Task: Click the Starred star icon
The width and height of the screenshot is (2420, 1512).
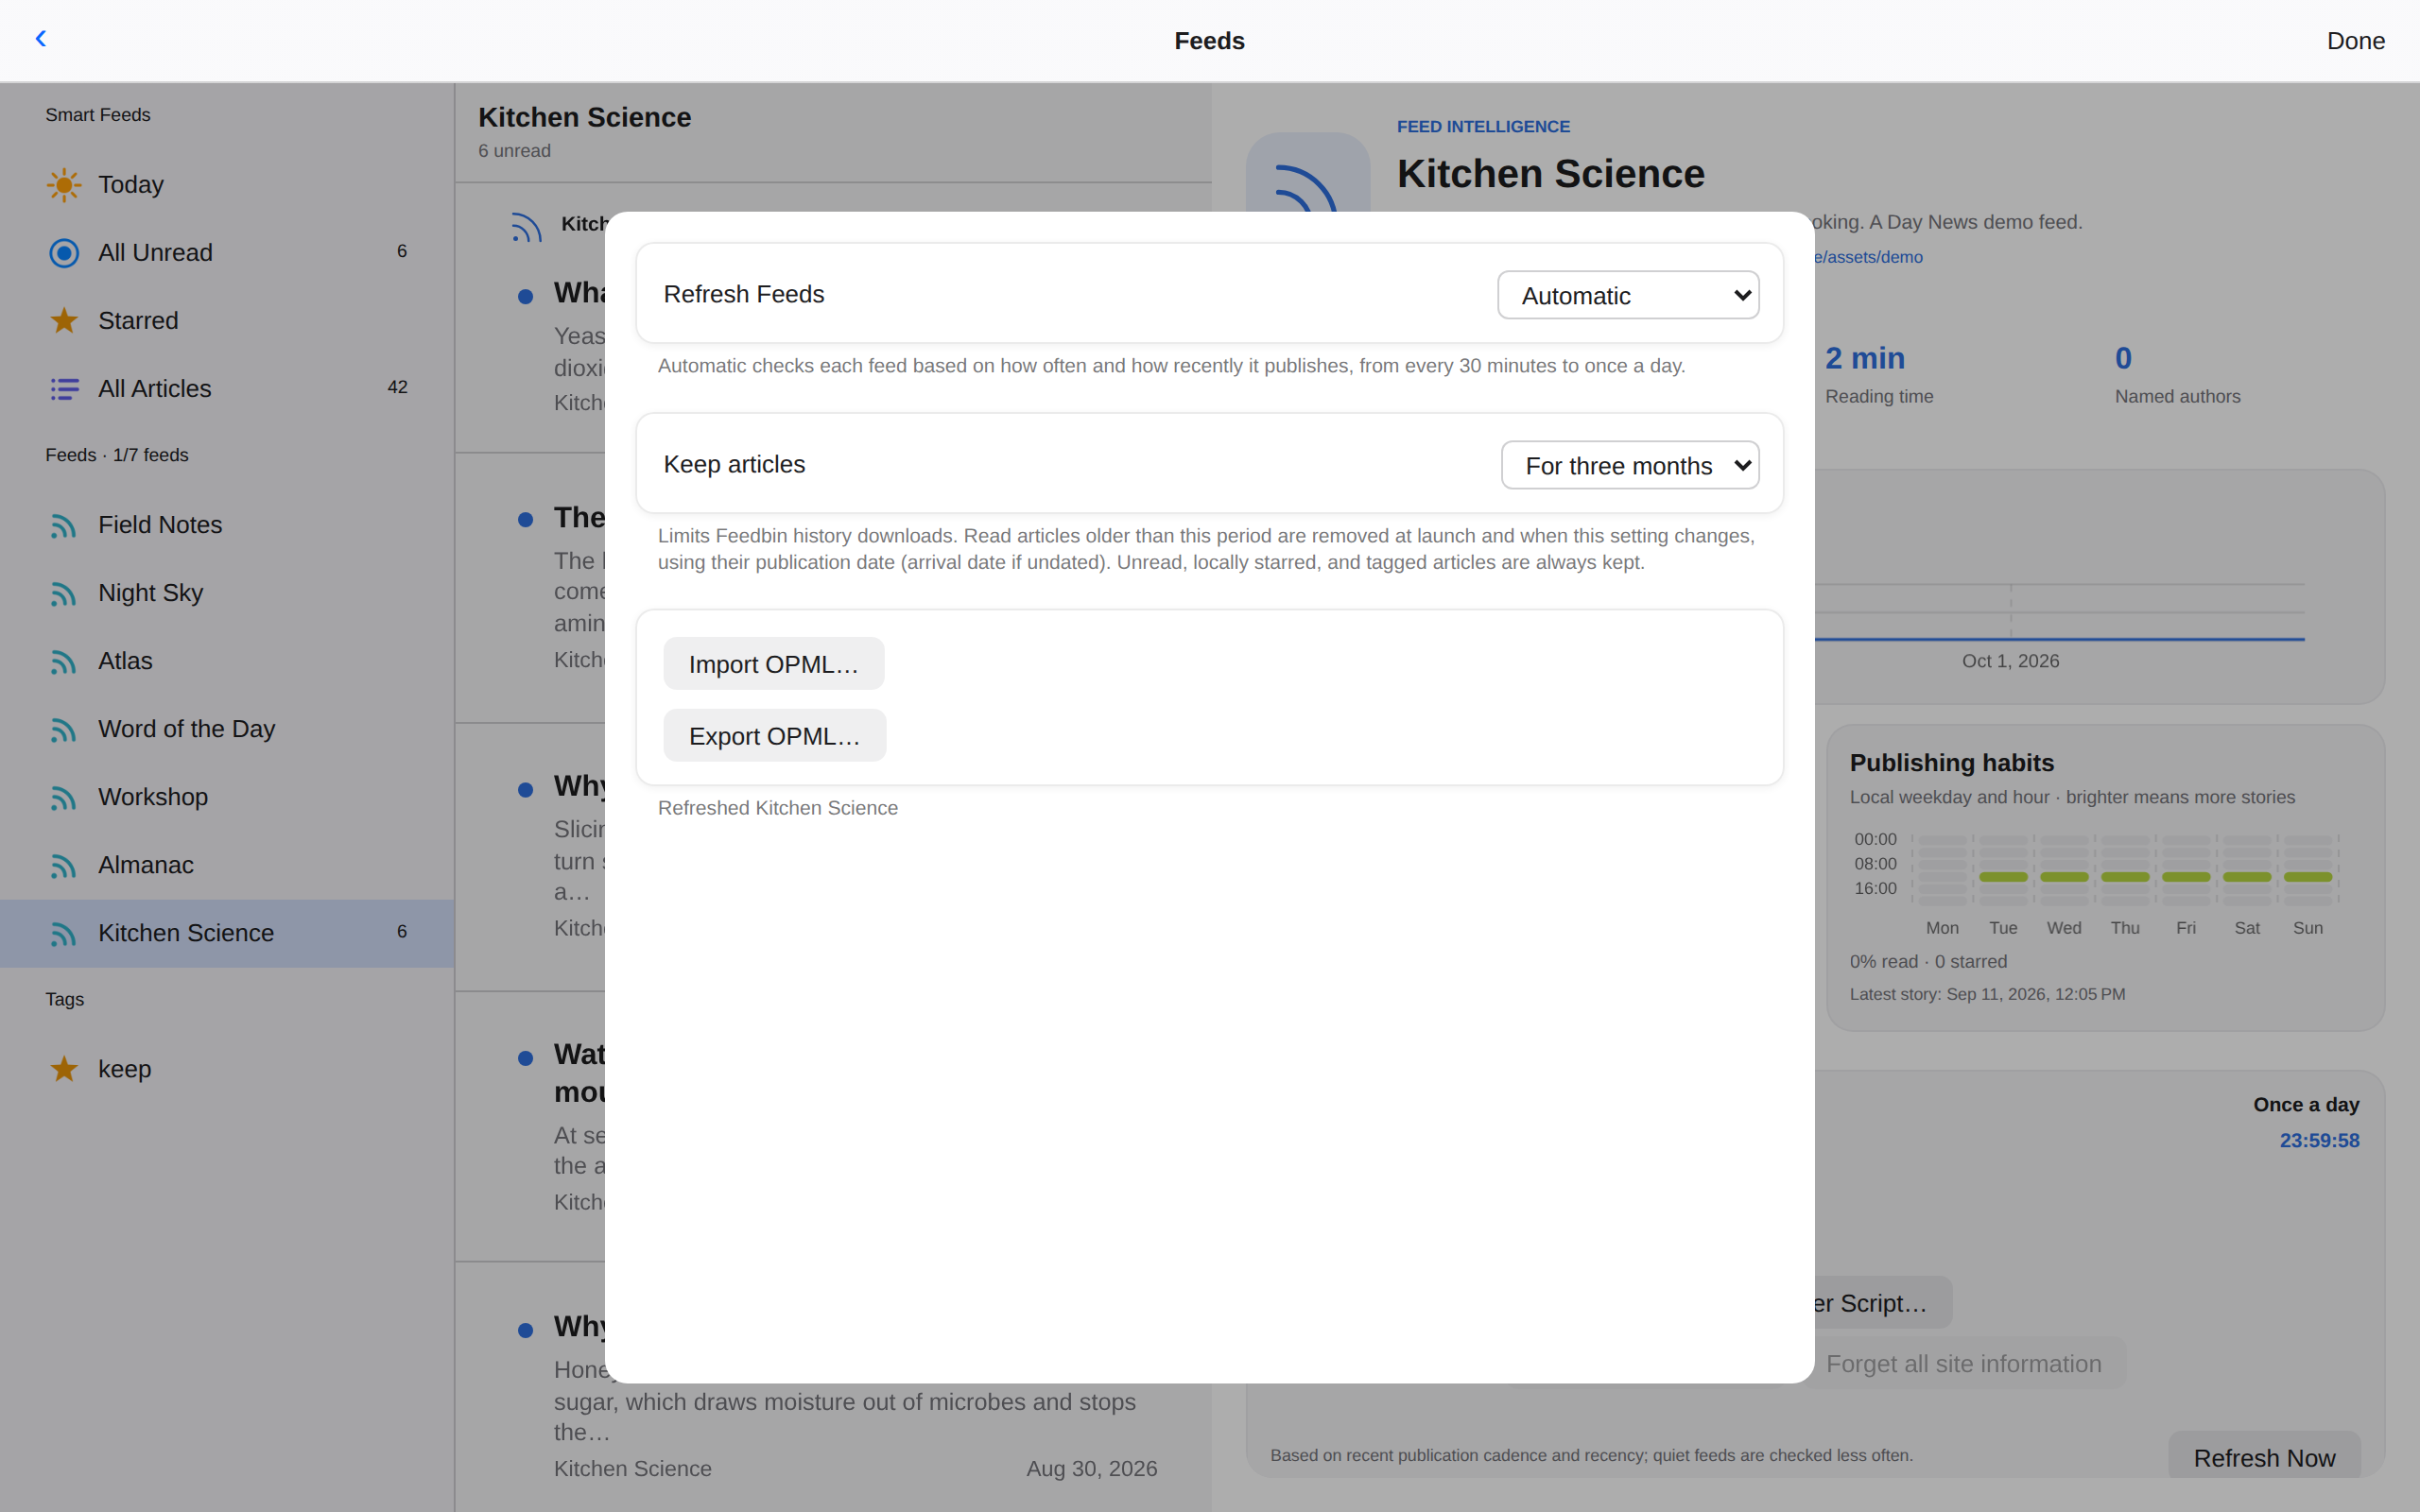Action: point(64,321)
